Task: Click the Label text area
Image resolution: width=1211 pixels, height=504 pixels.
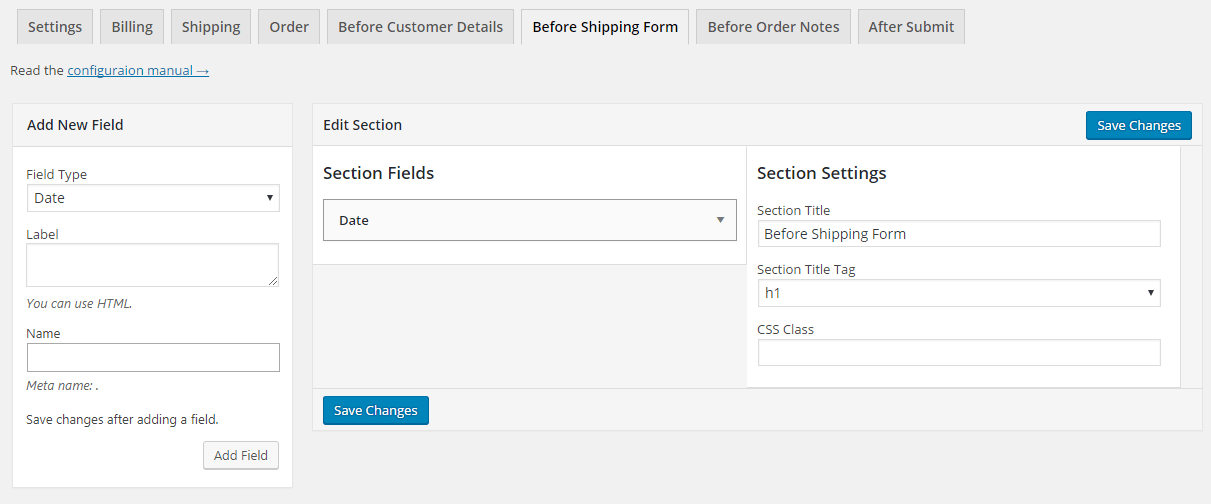Action: click(x=153, y=265)
